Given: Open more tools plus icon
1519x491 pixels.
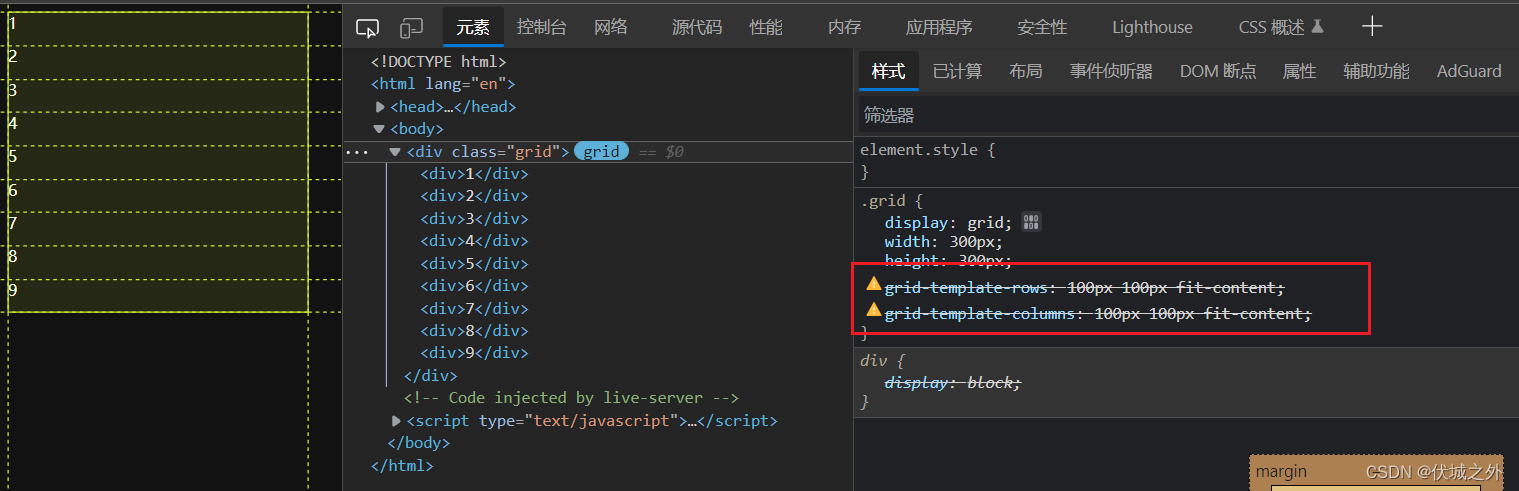Looking at the screenshot, I should click(x=1372, y=27).
